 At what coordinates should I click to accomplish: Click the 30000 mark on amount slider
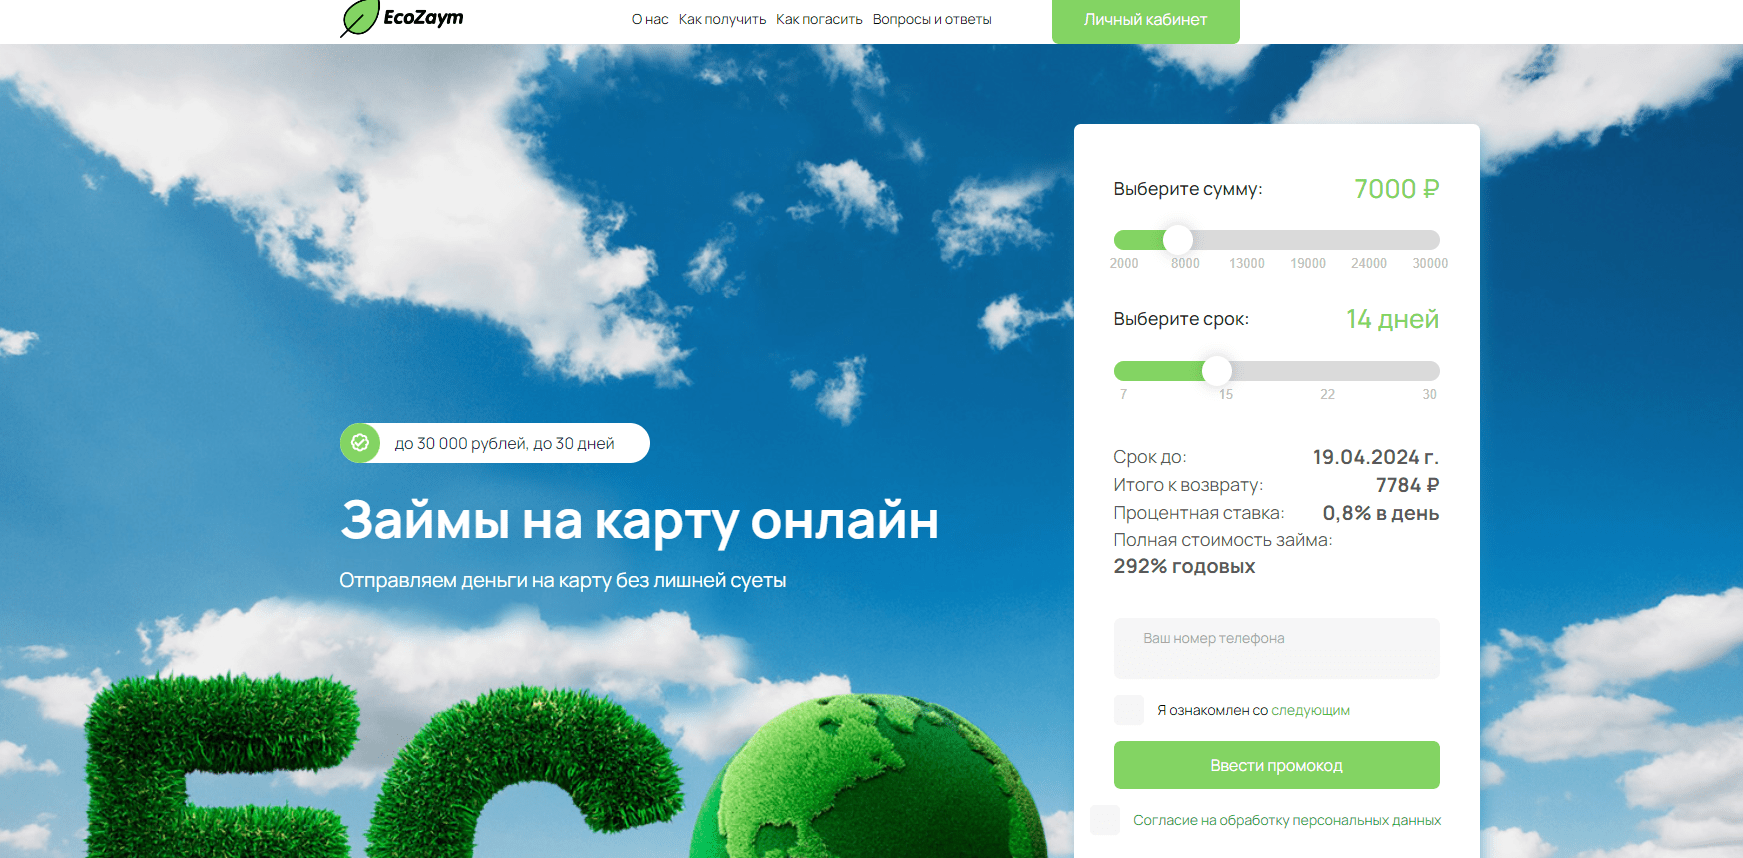pos(1430,264)
